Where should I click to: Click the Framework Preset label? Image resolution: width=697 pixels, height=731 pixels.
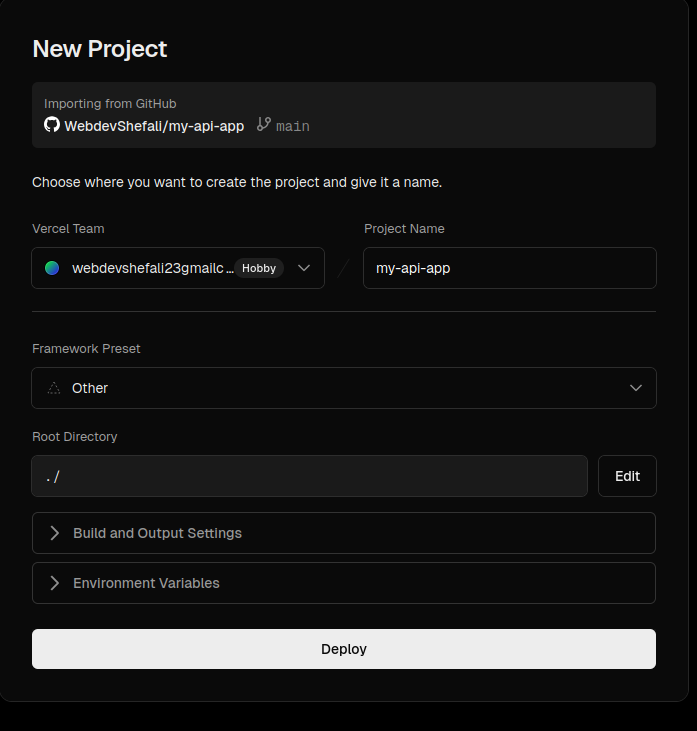pyautogui.click(x=86, y=349)
